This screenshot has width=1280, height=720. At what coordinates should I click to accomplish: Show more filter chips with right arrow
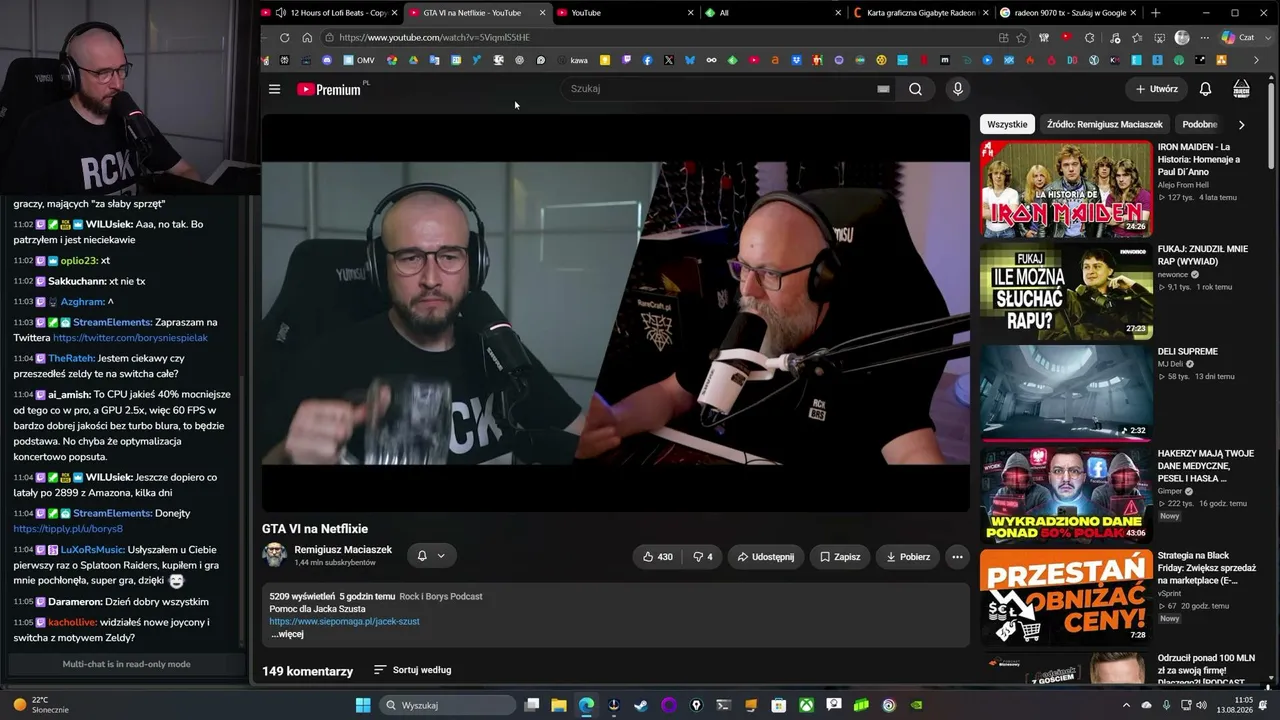tap(1242, 125)
